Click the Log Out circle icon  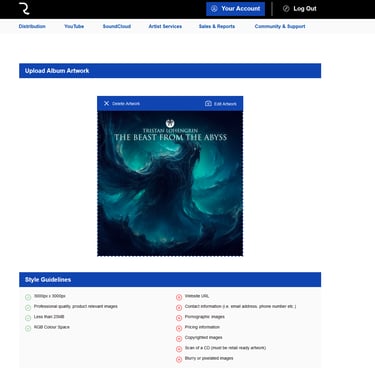tap(286, 9)
